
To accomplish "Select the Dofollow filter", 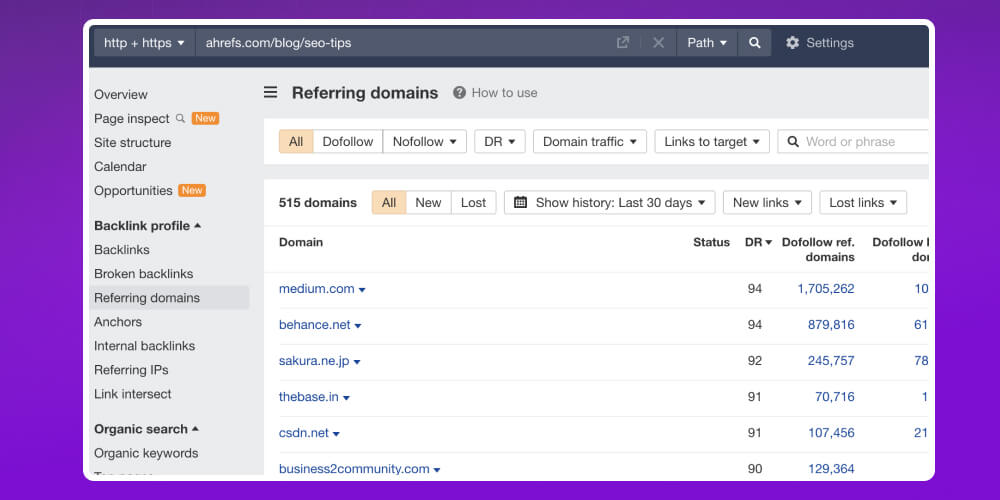I will pyautogui.click(x=348, y=142).
